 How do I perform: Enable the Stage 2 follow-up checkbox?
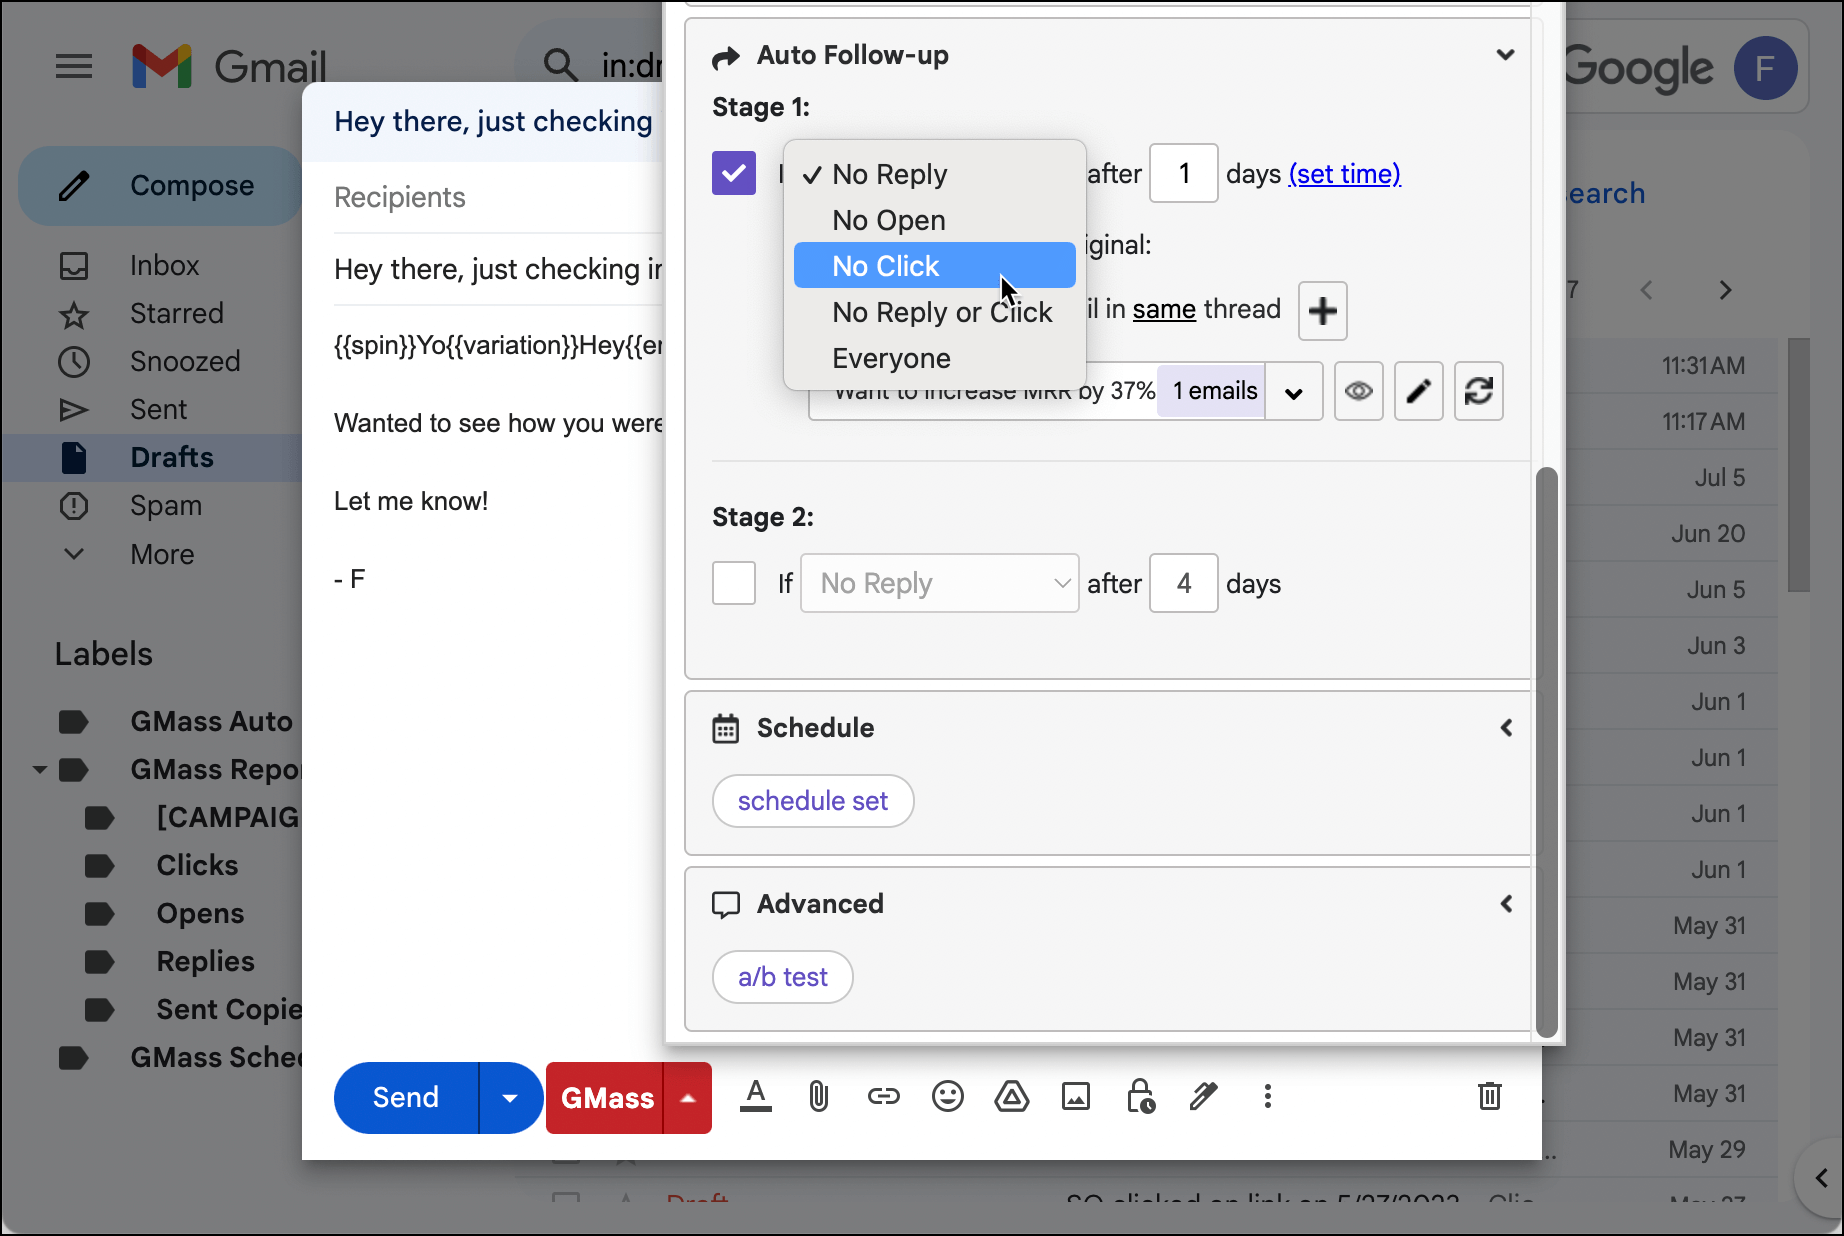734,583
